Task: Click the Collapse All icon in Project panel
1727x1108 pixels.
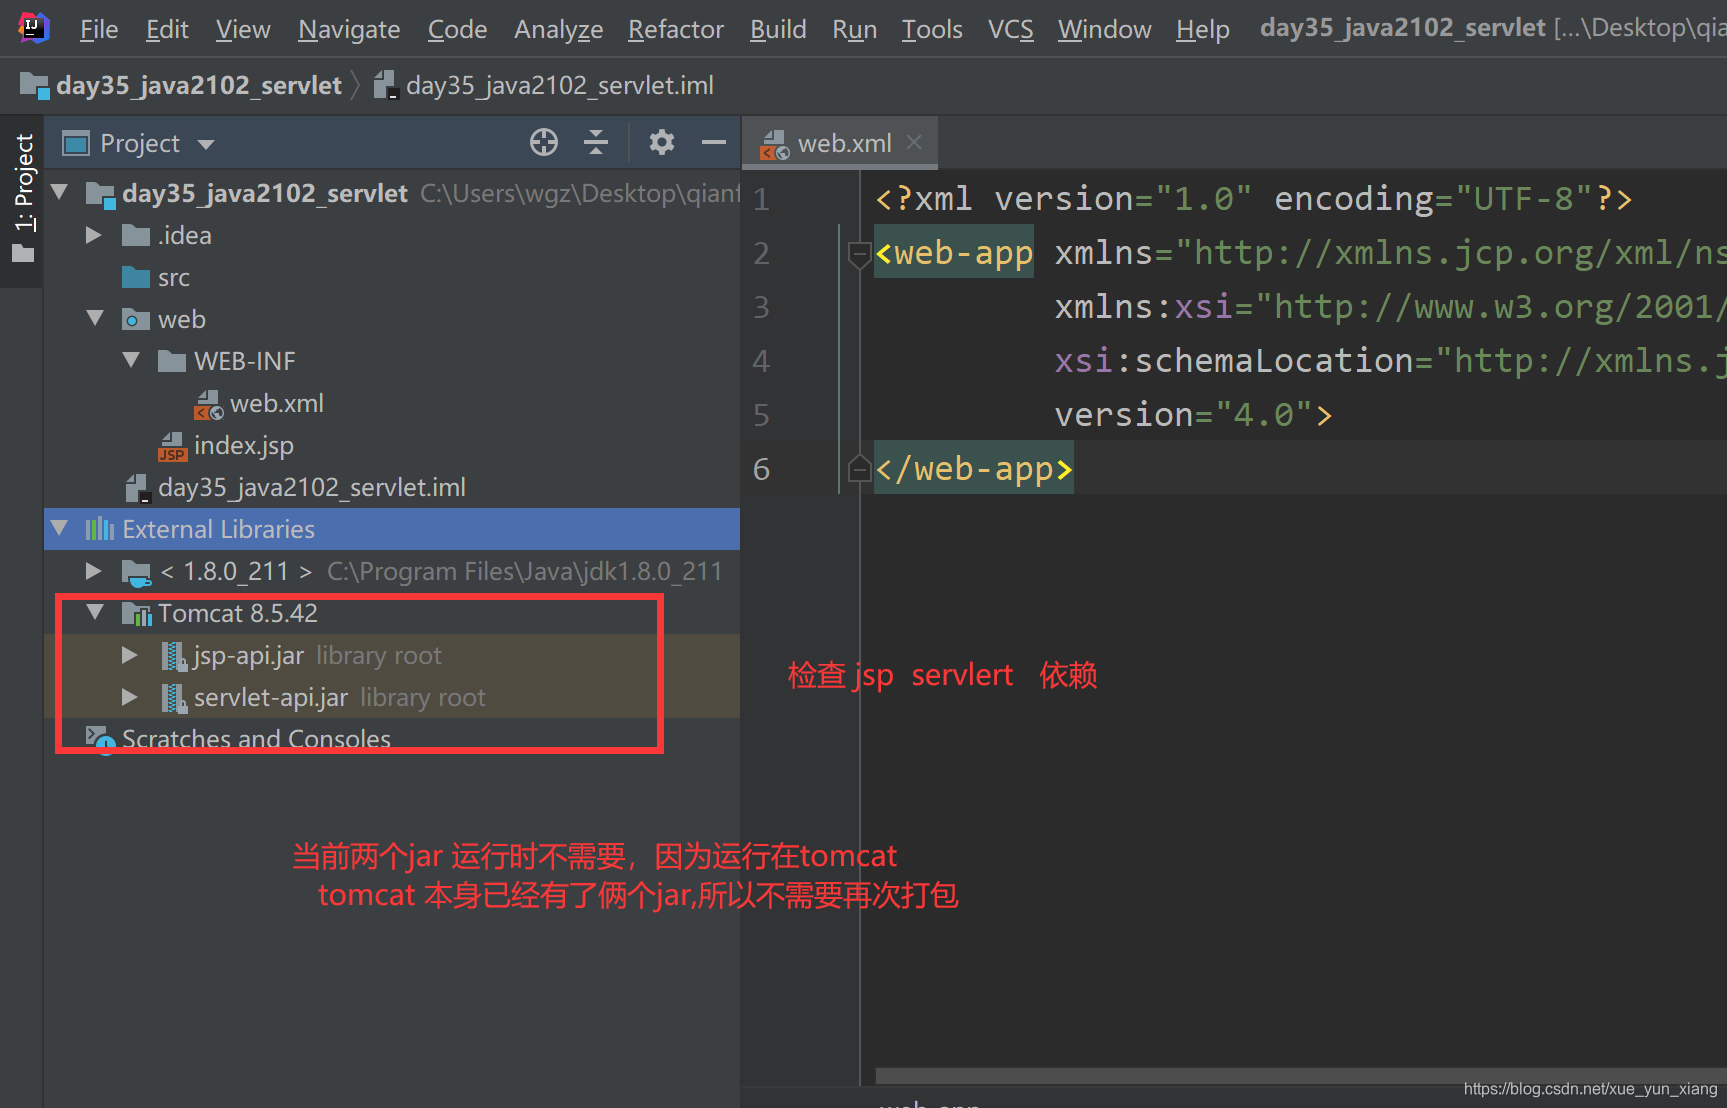Action: [596, 143]
